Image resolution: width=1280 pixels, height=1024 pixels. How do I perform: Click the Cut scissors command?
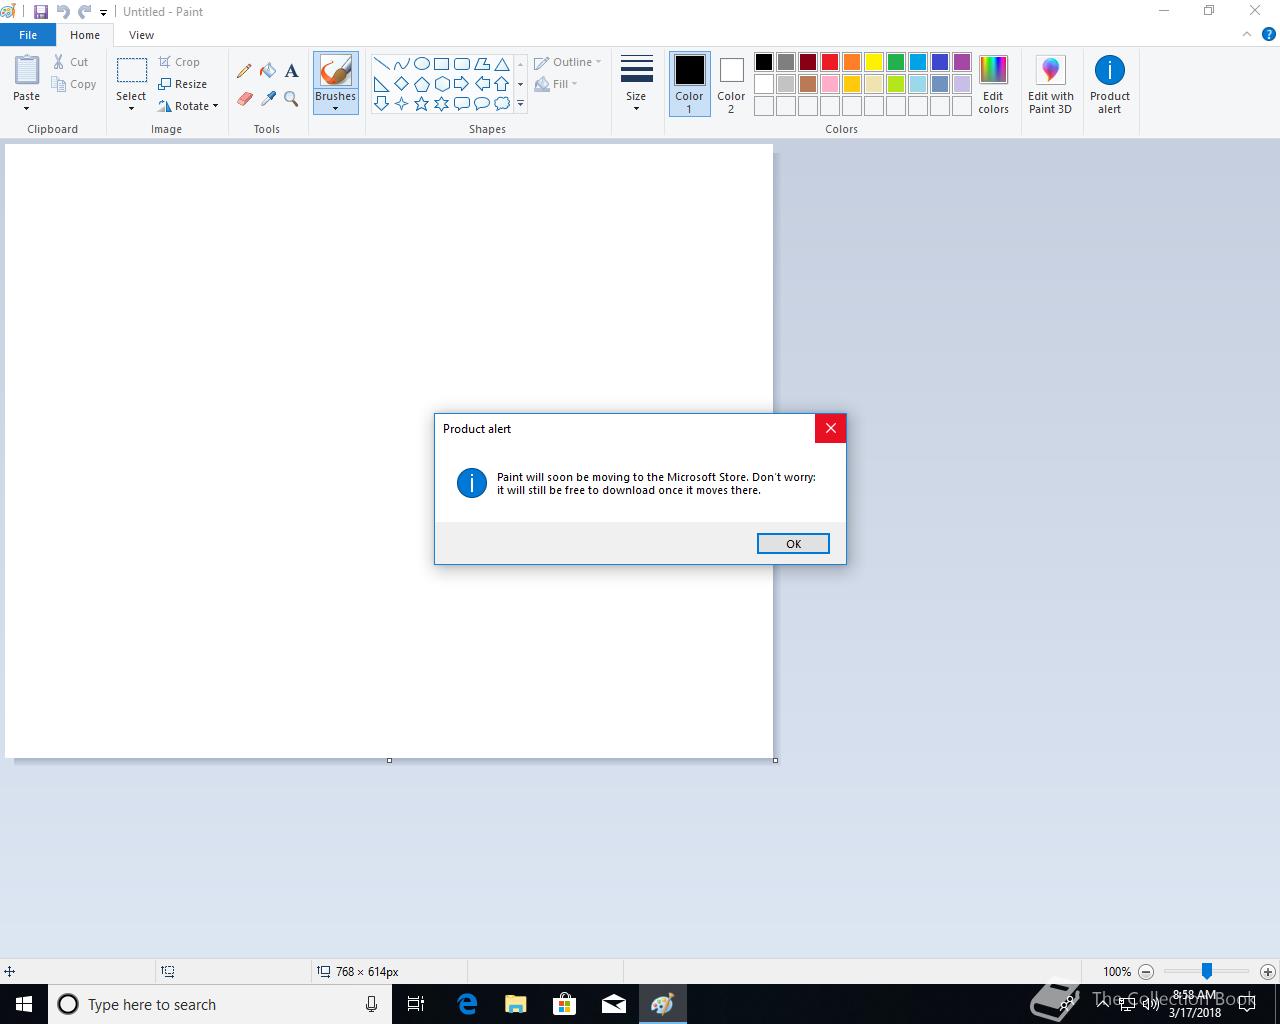pos(71,62)
